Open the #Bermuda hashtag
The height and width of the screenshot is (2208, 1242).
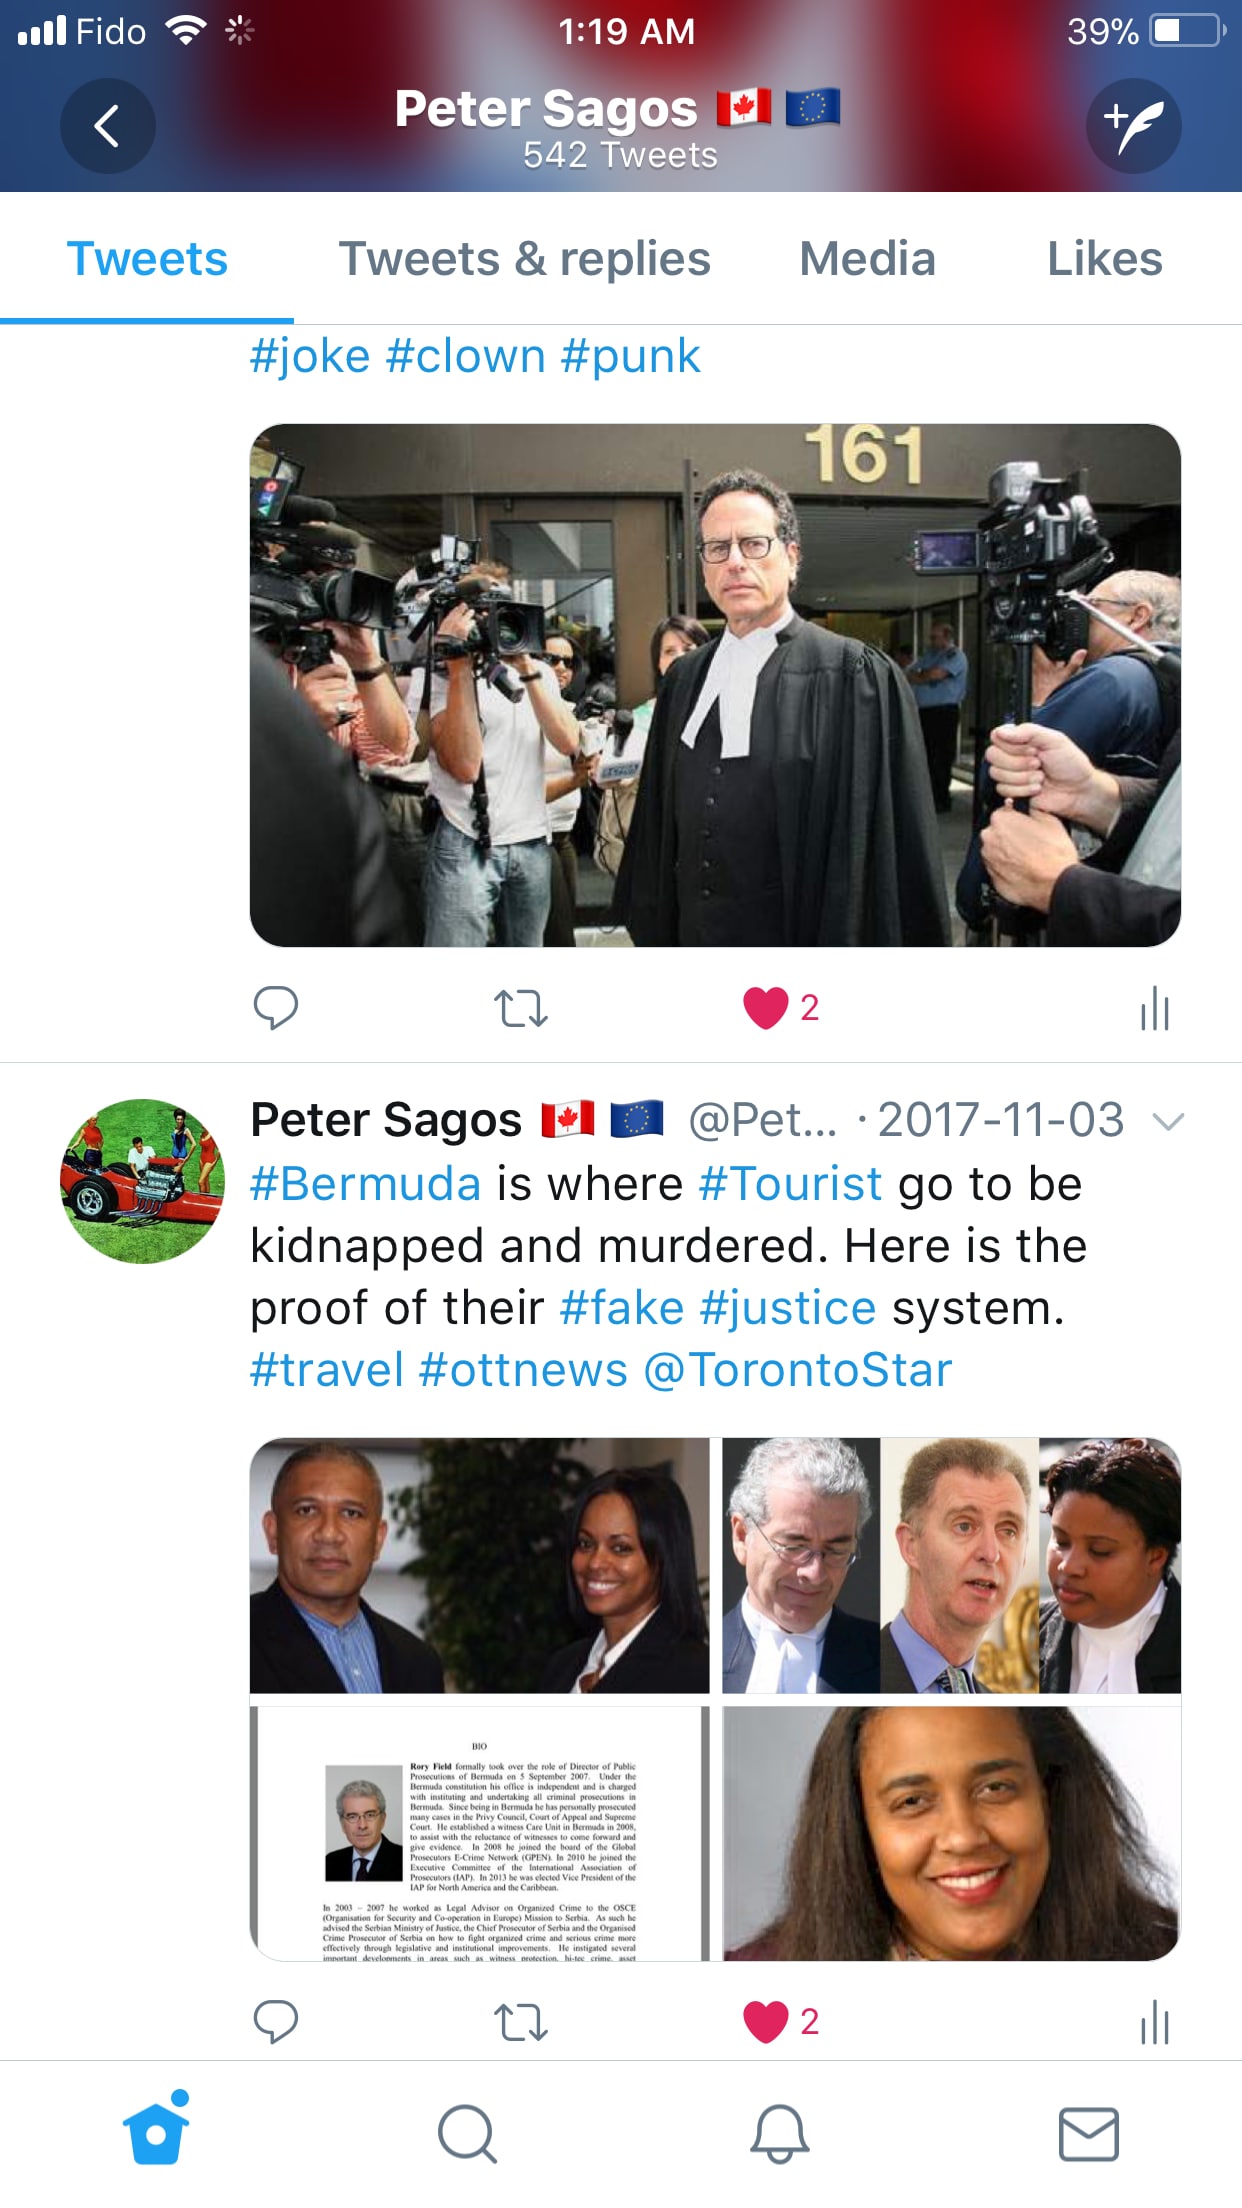coord(365,1184)
